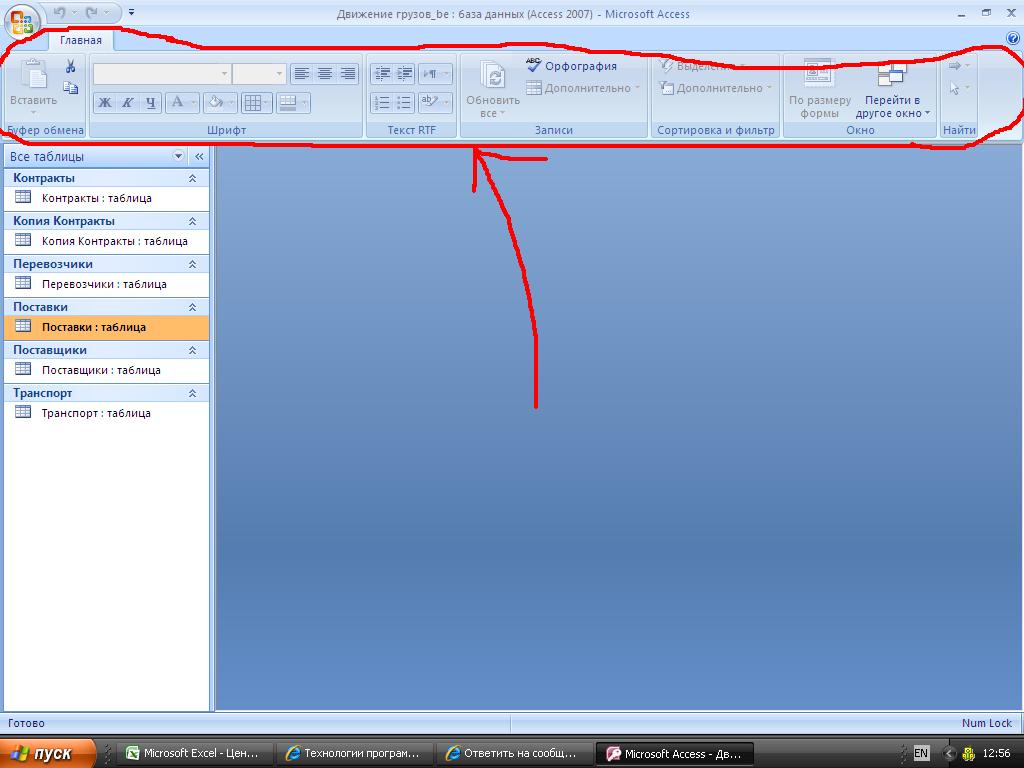Open the Перевозчики : таблица item
The height and width of the screenshot is (768, 1024).
tap(106, 284)
